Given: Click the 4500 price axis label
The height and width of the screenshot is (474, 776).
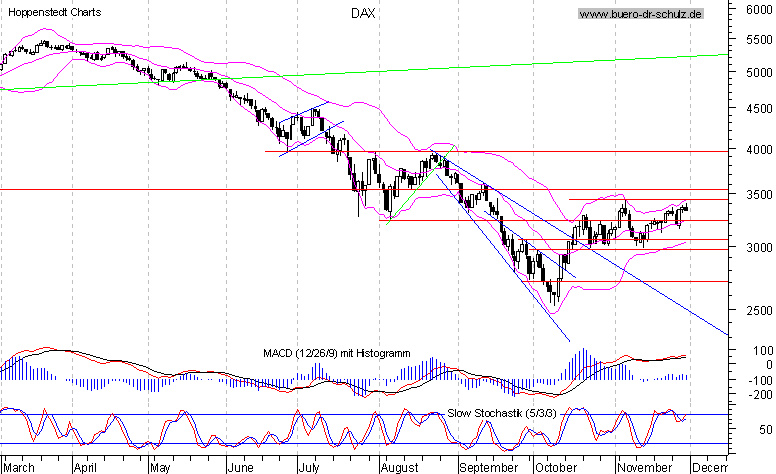Looking at the screenshot, I should [x=759, y=108].
